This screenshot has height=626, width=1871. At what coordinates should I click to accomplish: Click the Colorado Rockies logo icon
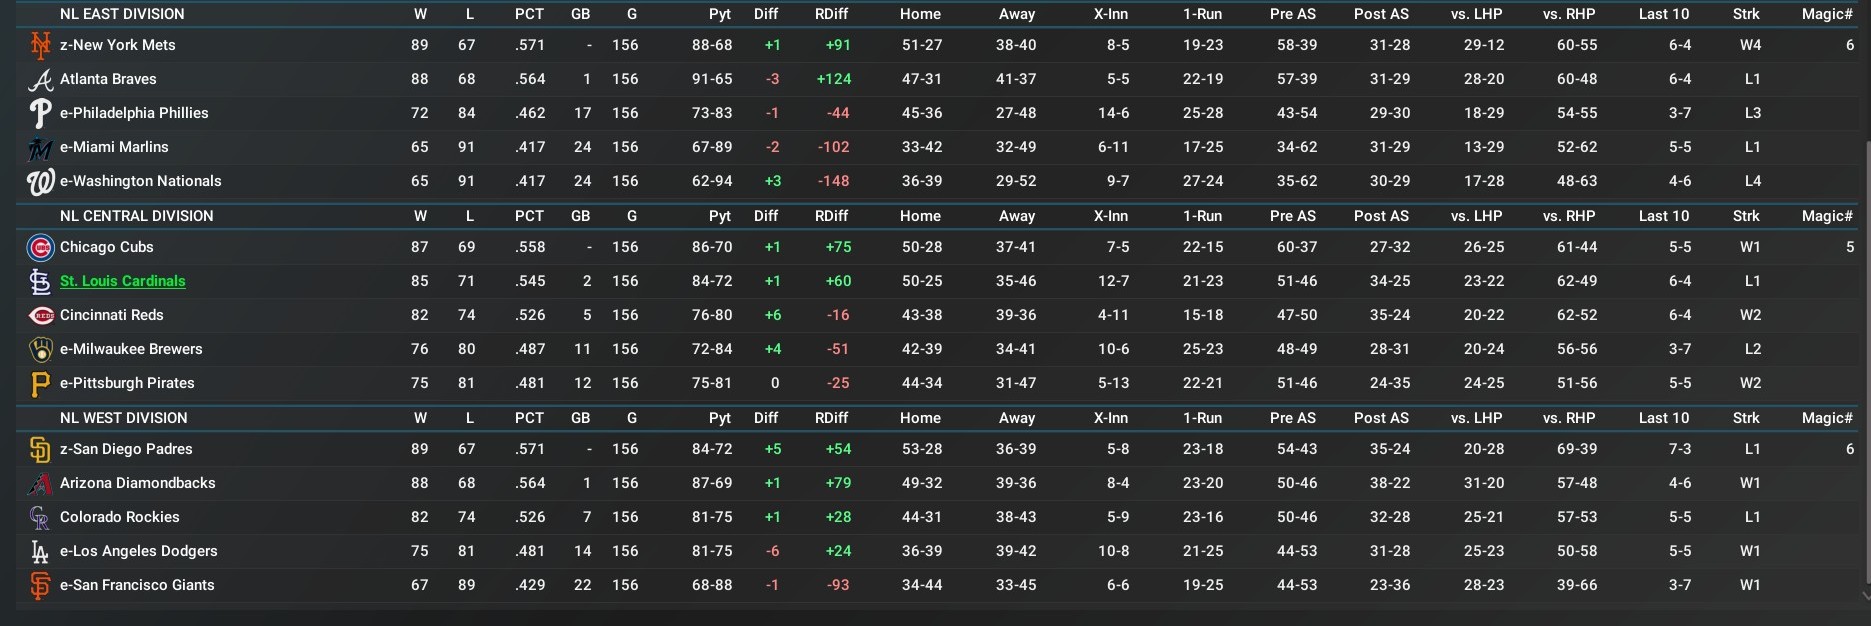(40, 517)
